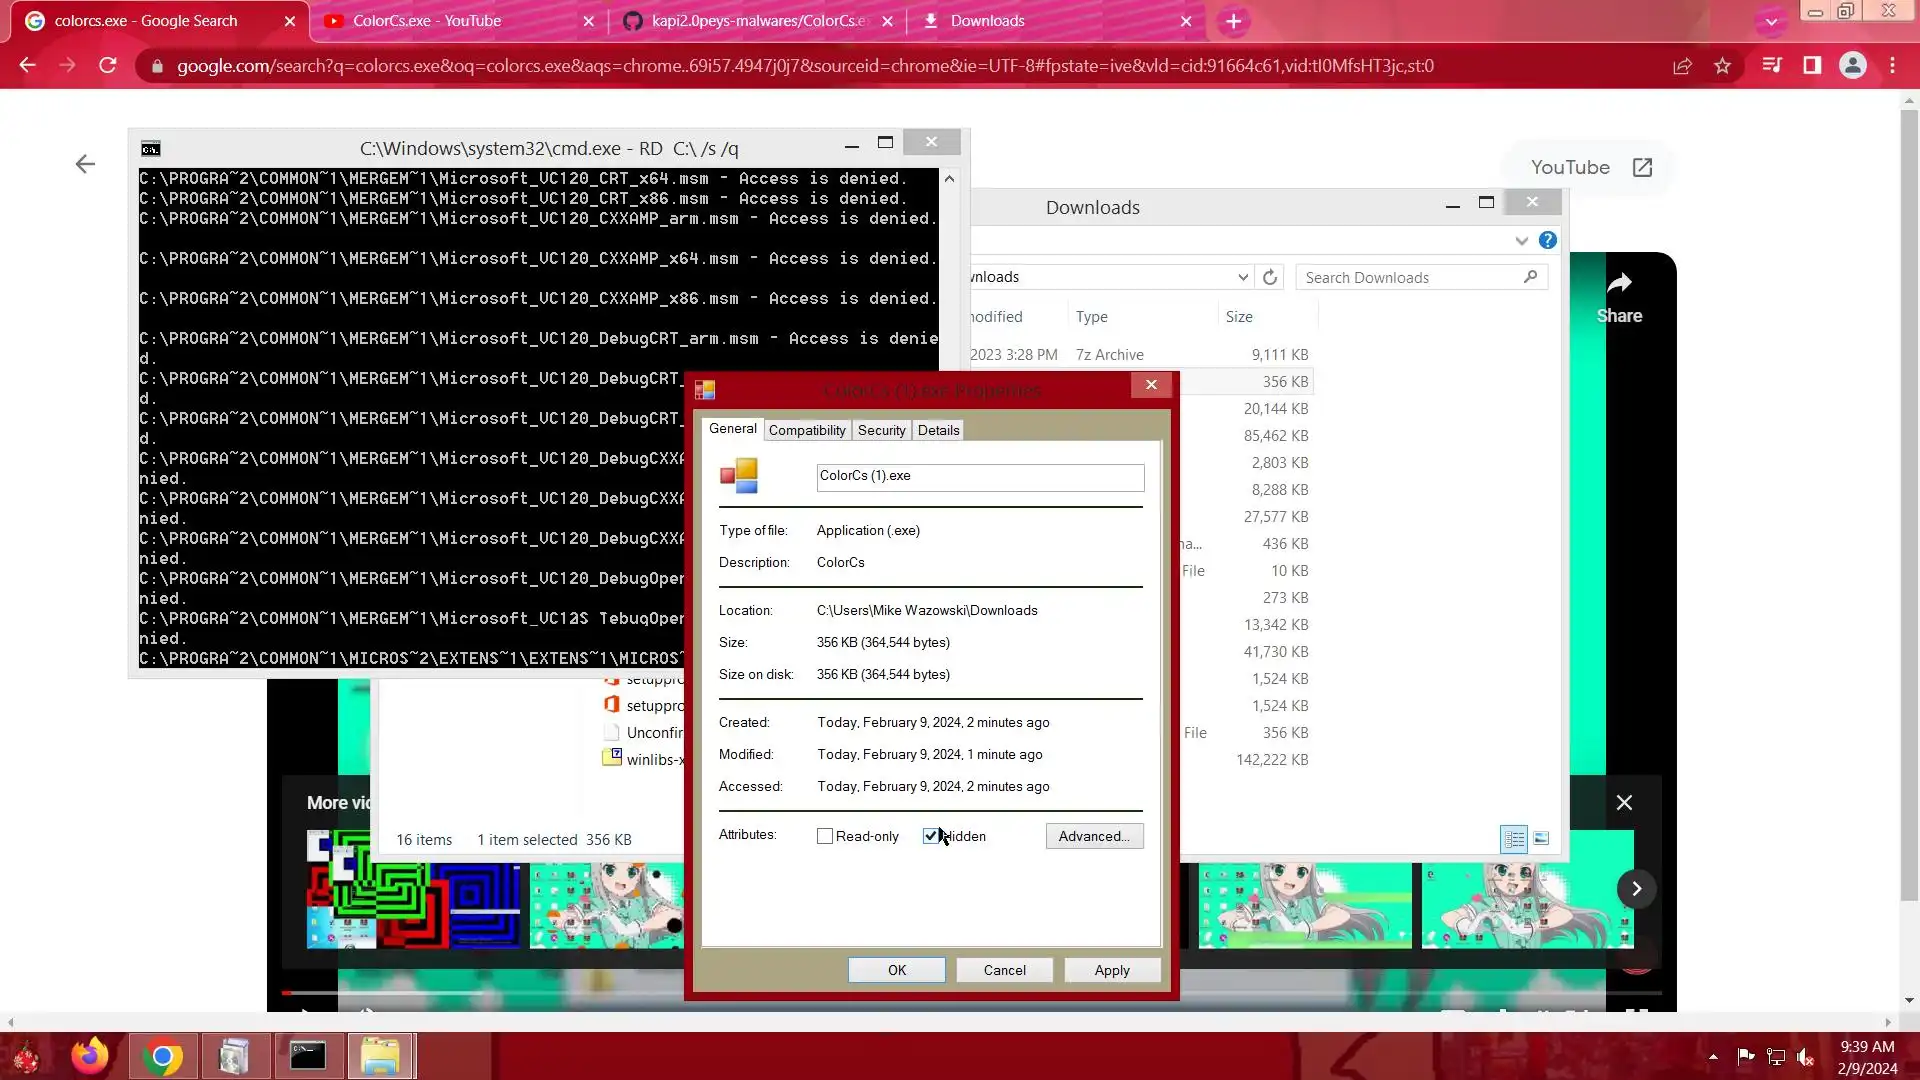The width and height of the screenshot is (1920, 1080).
Task: Enable the Read-only attribute checkbox
Action: (825, 837)
